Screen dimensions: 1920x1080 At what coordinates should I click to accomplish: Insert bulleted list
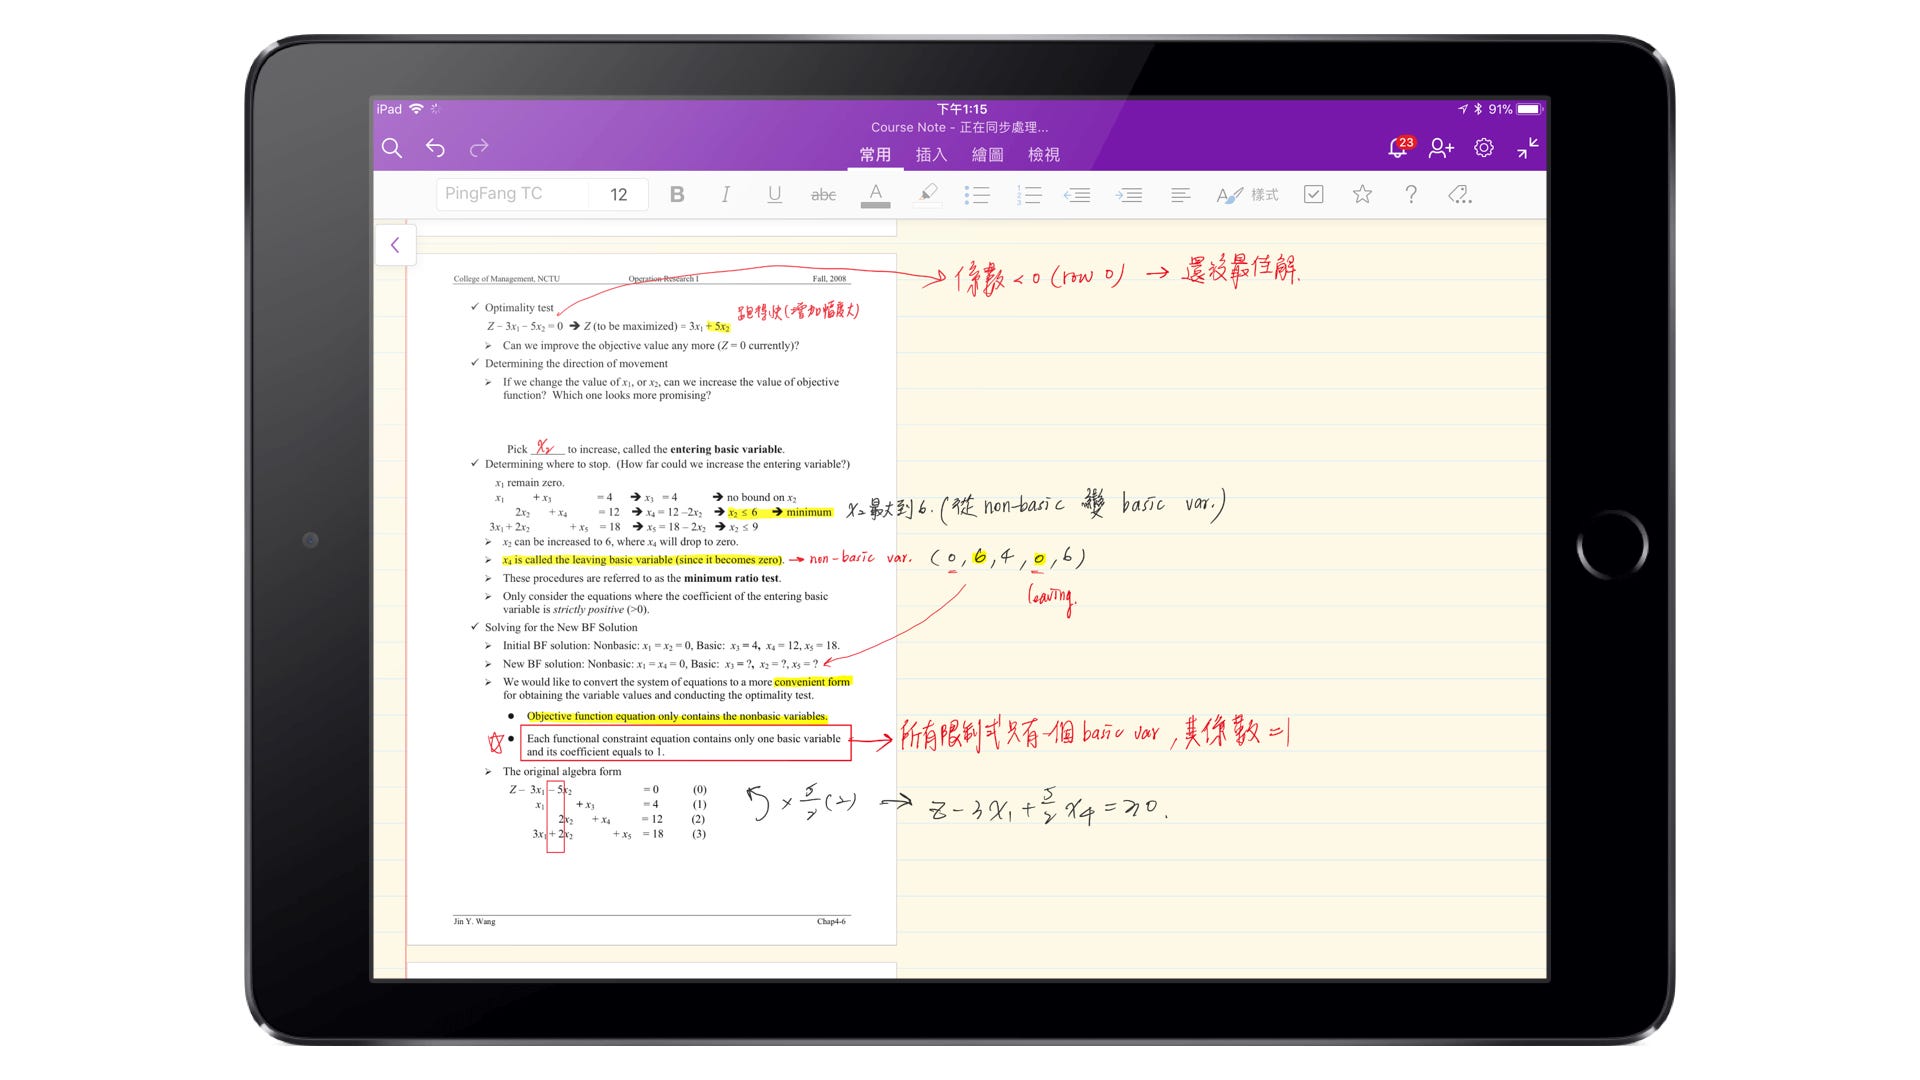(976, 195)
